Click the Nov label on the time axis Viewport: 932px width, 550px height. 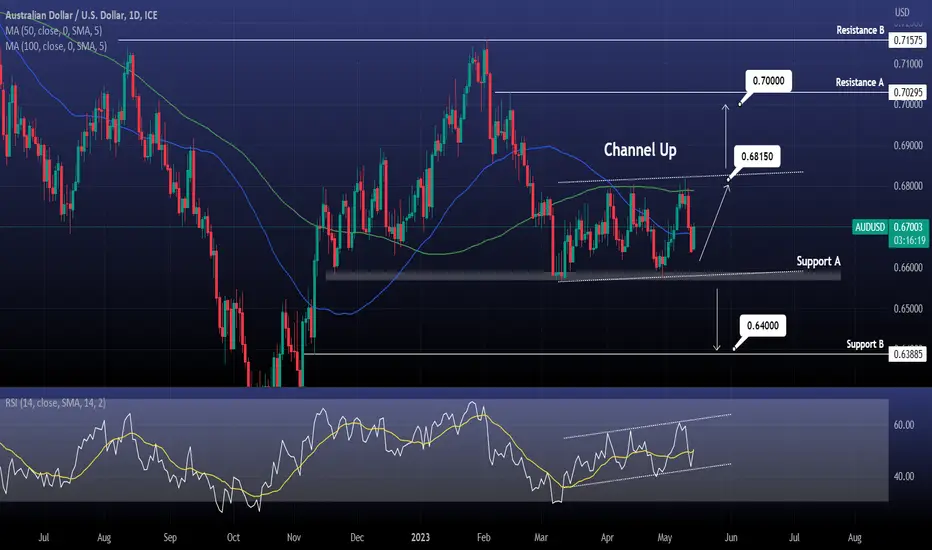pos(294,538)
